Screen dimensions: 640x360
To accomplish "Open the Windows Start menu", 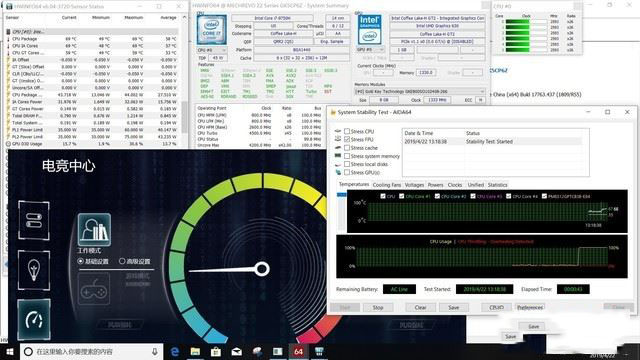I will click(x=10, y=351).
